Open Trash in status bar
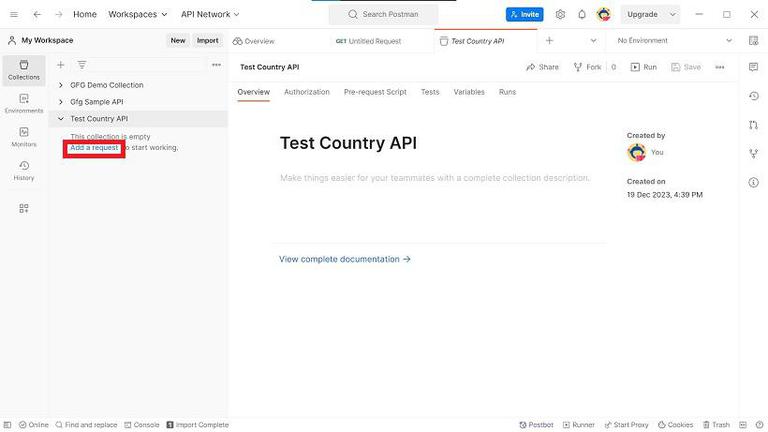Screen dimensions: 768x432 (716, 425)
